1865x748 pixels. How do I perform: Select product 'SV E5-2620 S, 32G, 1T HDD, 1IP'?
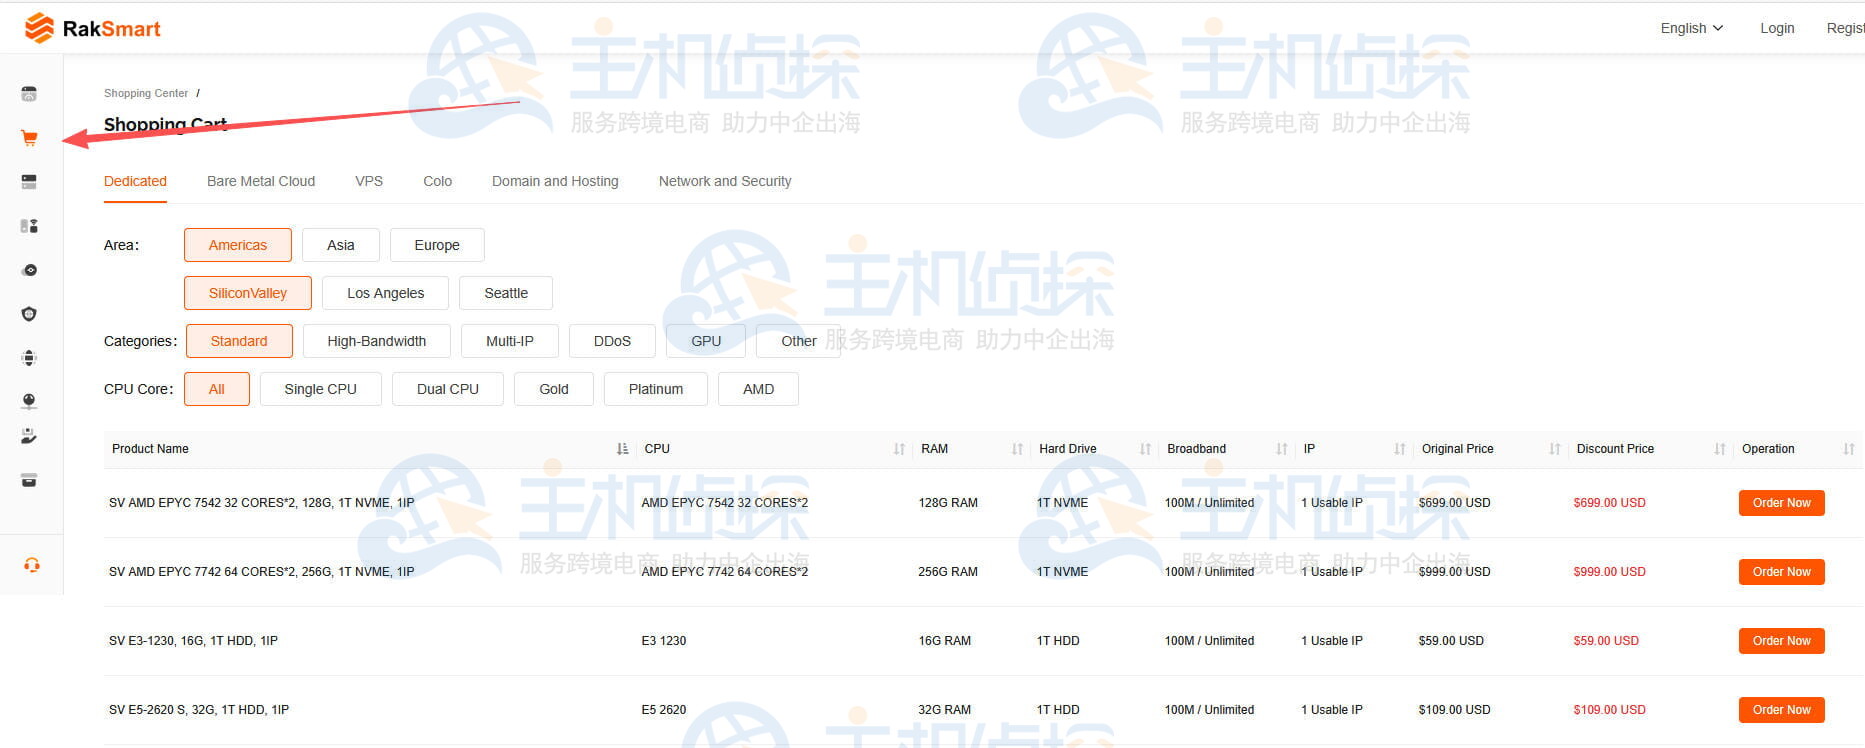(x=199, y=710)
